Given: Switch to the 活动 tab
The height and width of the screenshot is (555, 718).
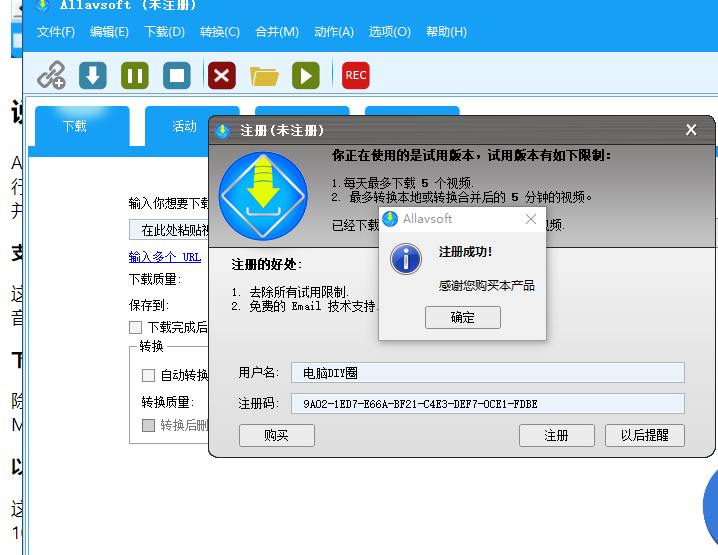Looking at the screenshot, I should 185,126.
